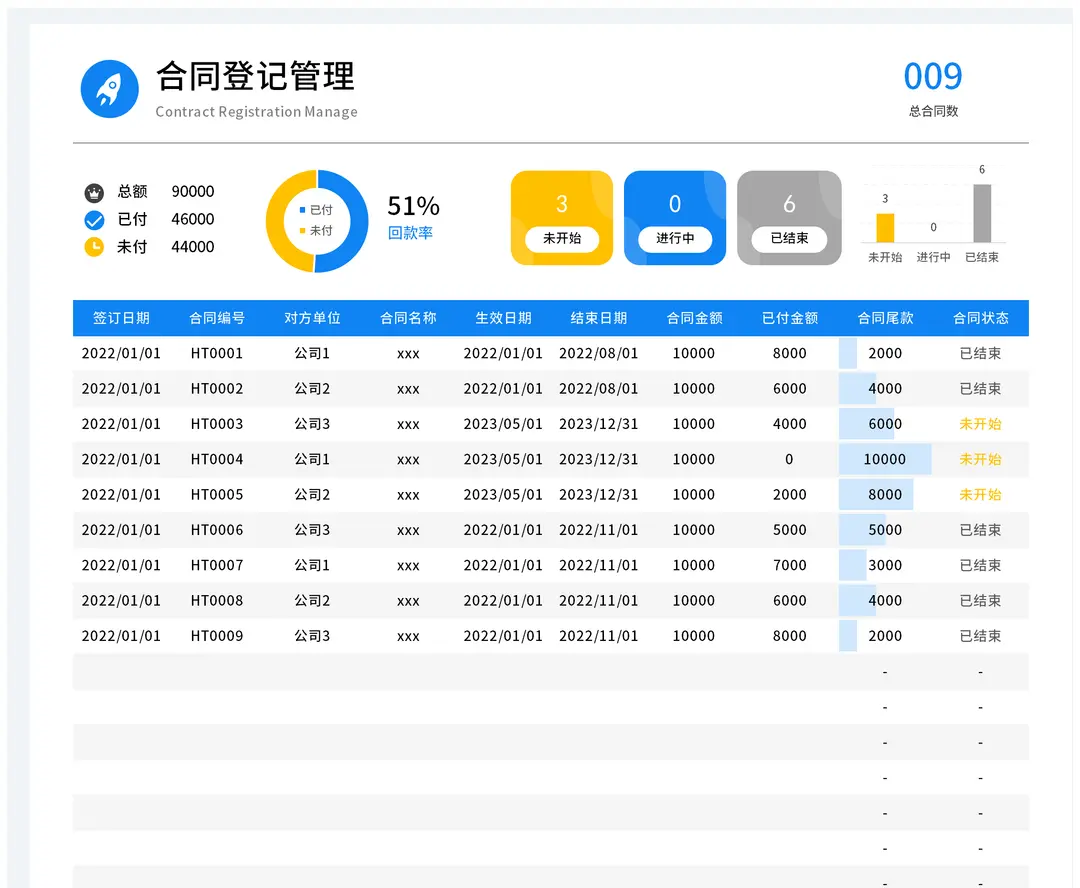
Task: Click contract number cell HT0003
Action: (x=217, y=424)
